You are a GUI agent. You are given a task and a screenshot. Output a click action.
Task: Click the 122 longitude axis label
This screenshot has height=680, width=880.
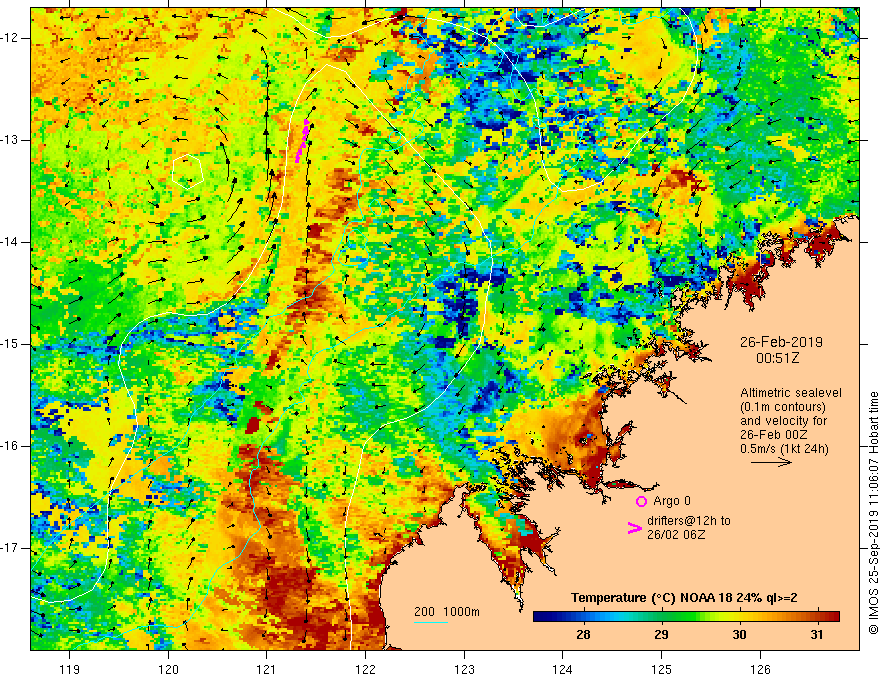pos(365,669)
